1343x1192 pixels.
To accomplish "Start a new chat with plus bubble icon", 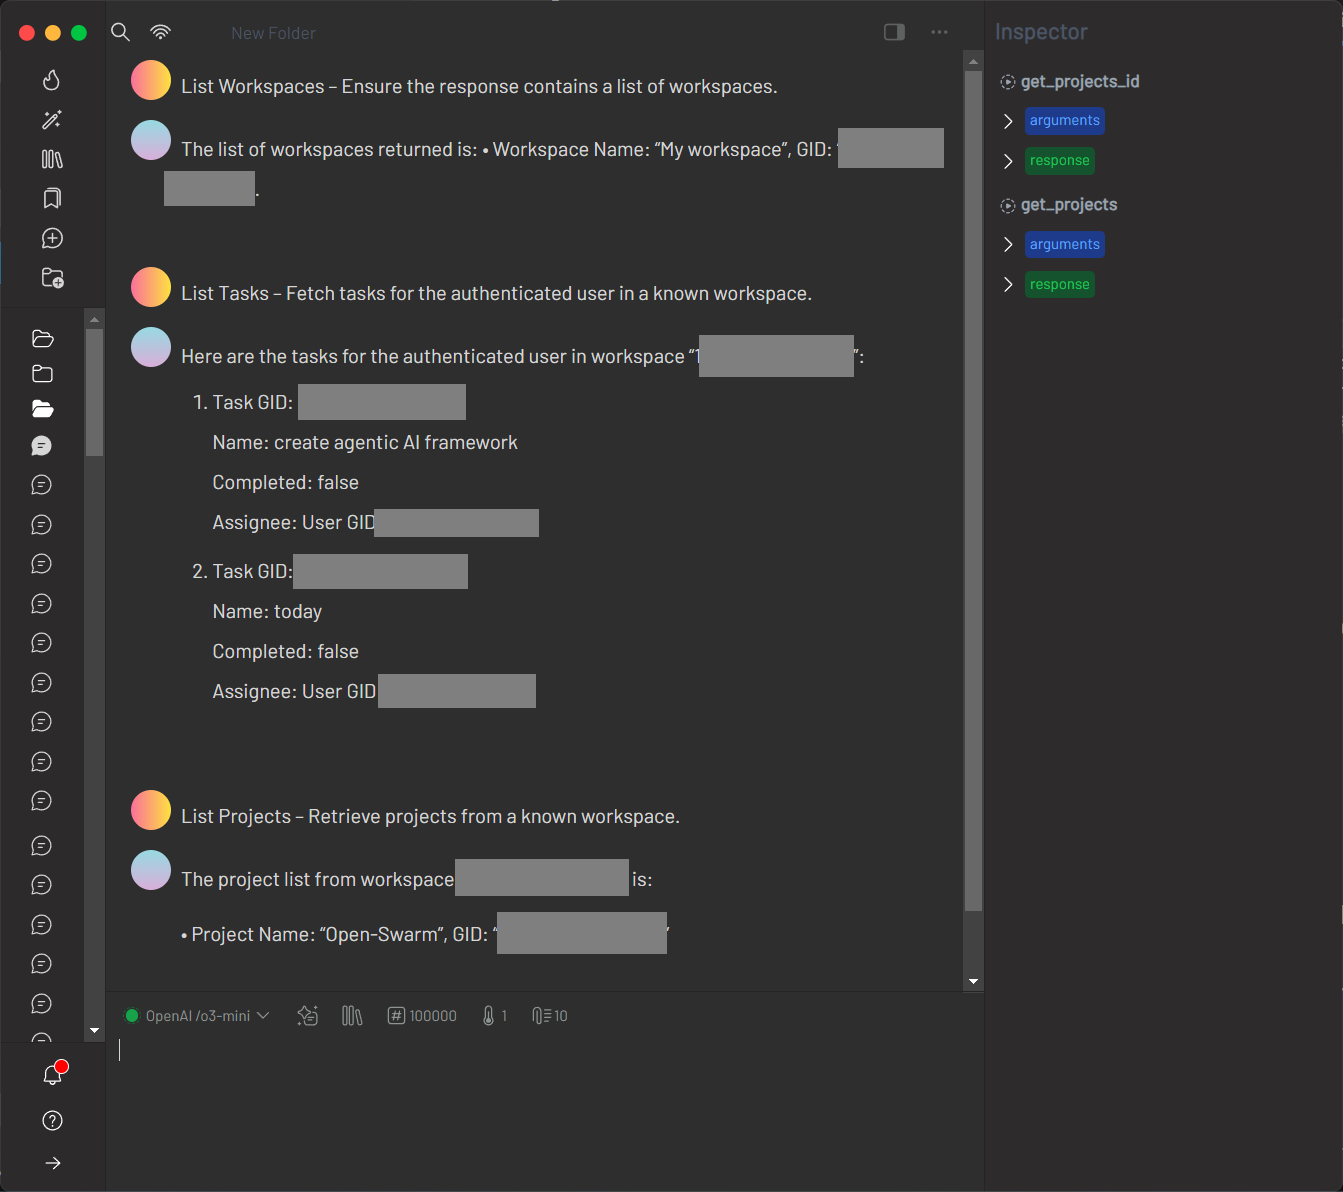I will (x=52, y=238).
